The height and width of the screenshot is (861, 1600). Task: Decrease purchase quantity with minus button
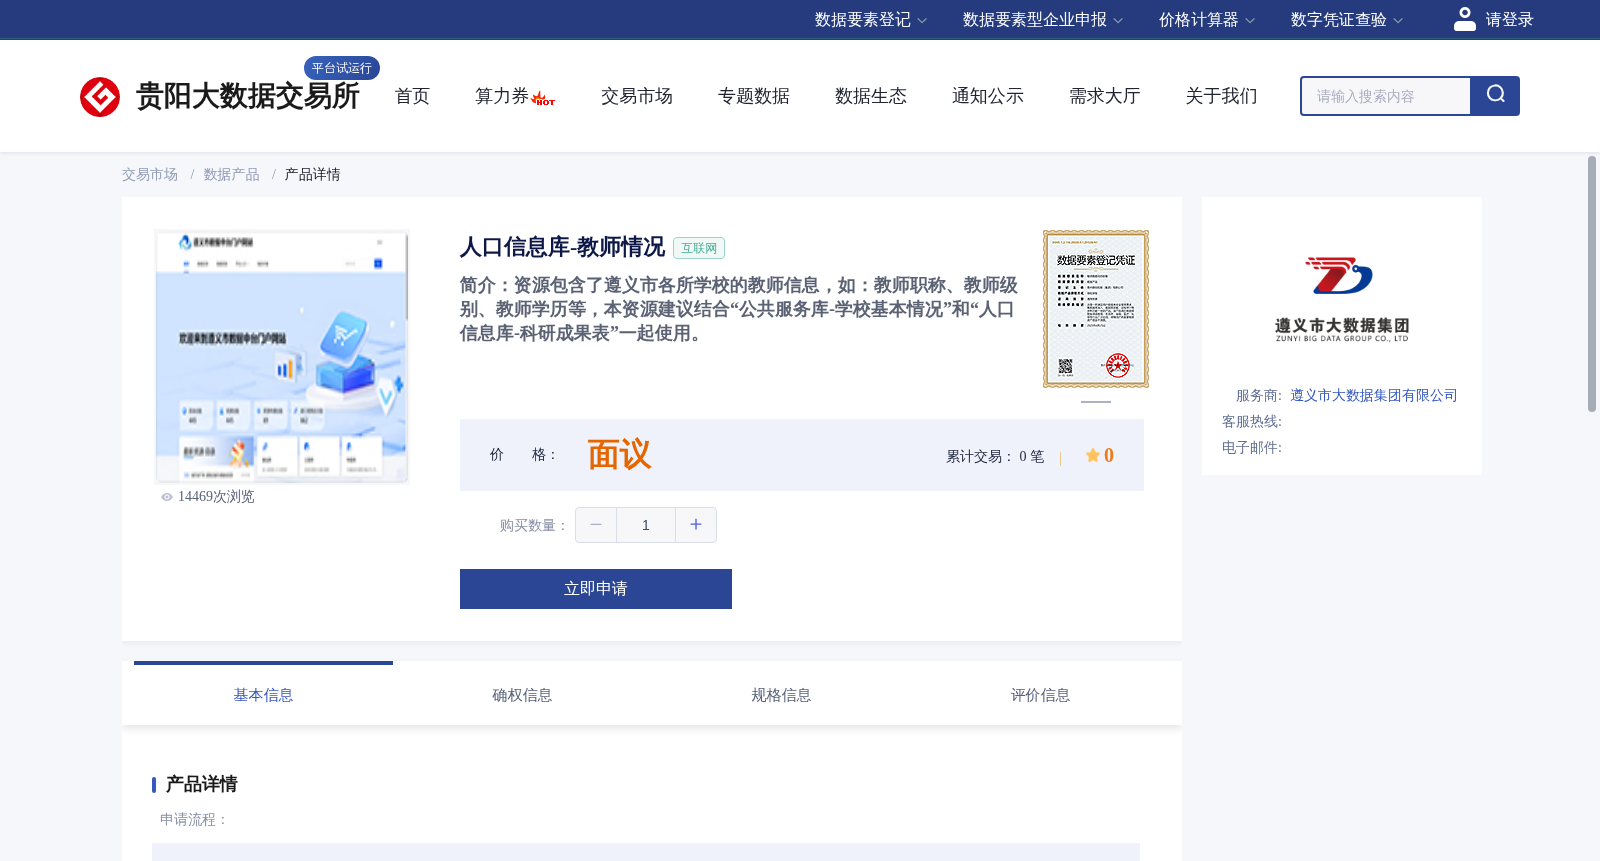click(x=596, y=525)
